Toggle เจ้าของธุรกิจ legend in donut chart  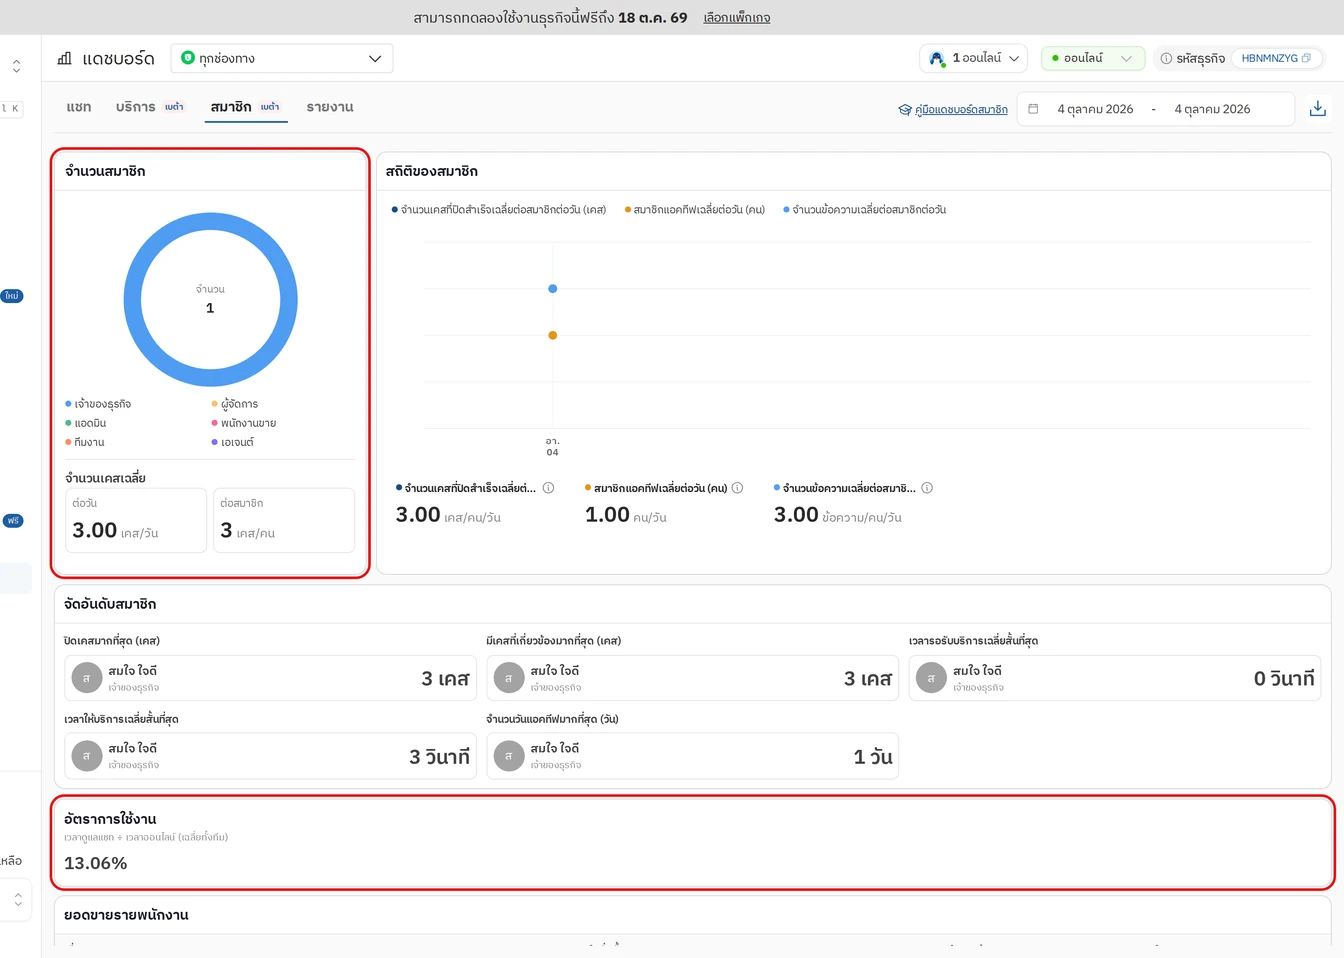tap(98, 404)
